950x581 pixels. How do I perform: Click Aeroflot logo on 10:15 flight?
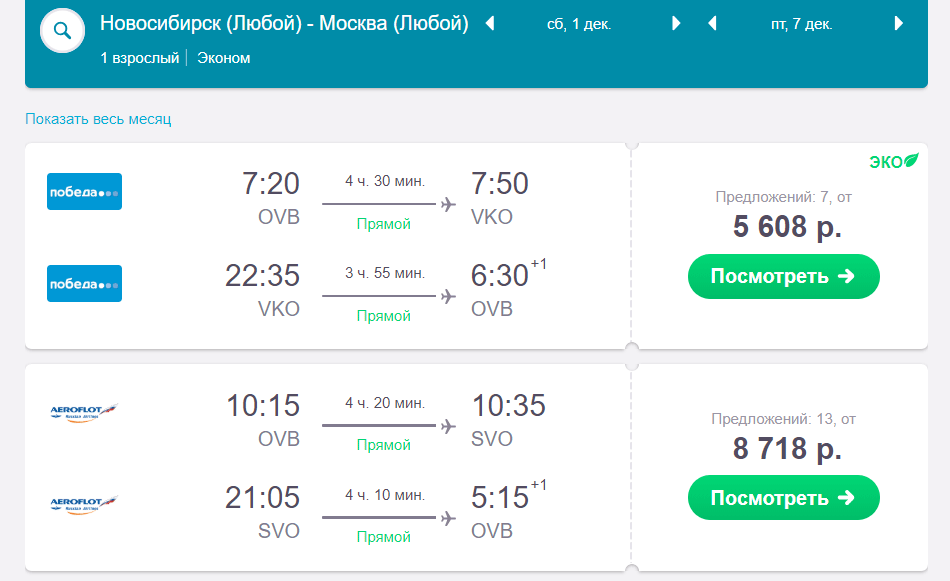click(84, 412)
